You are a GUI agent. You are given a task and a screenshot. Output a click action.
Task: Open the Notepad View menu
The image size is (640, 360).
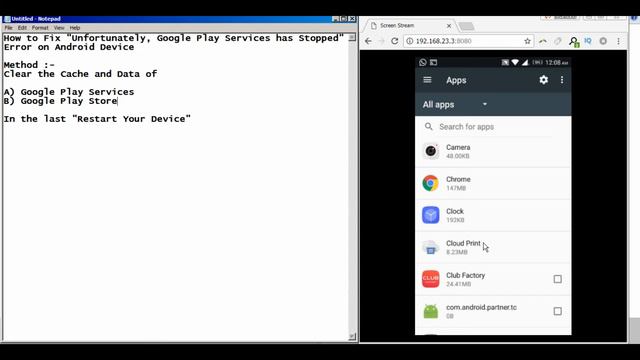click(x=59, y=28)
